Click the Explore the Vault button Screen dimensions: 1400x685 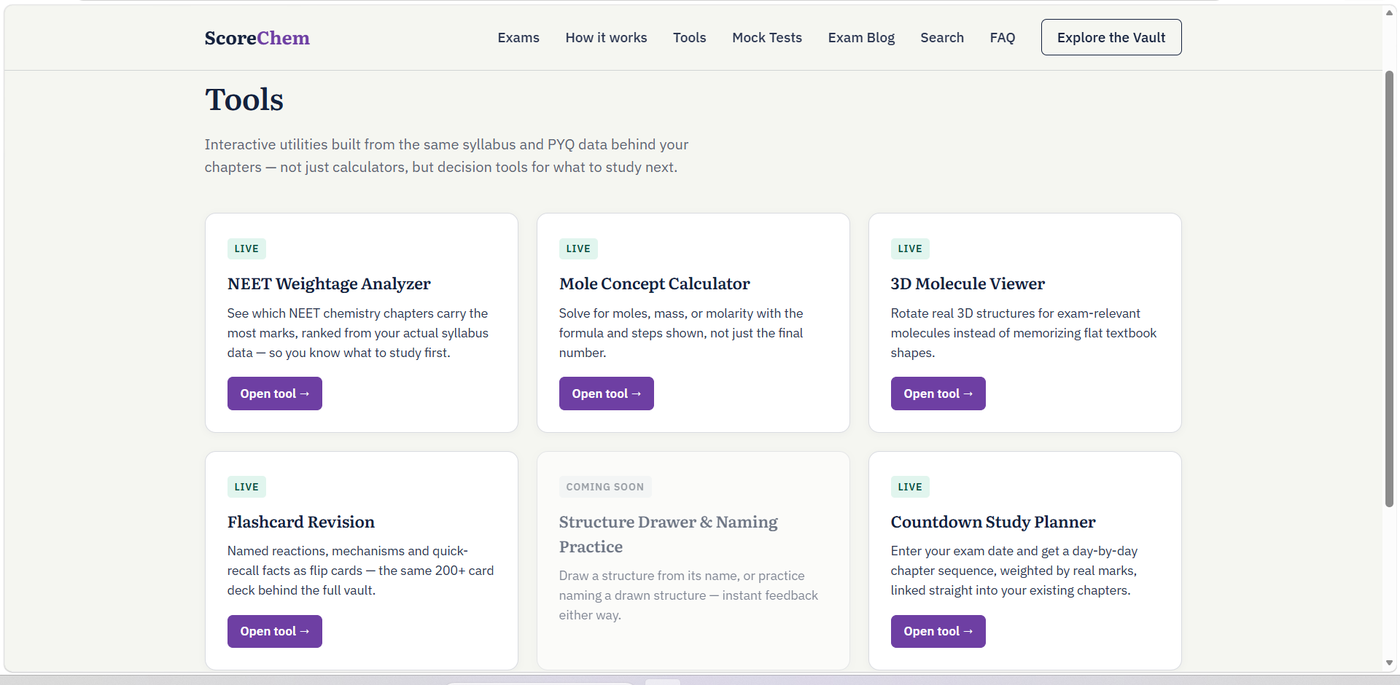pyautogui.click(x=1111, y=38)
